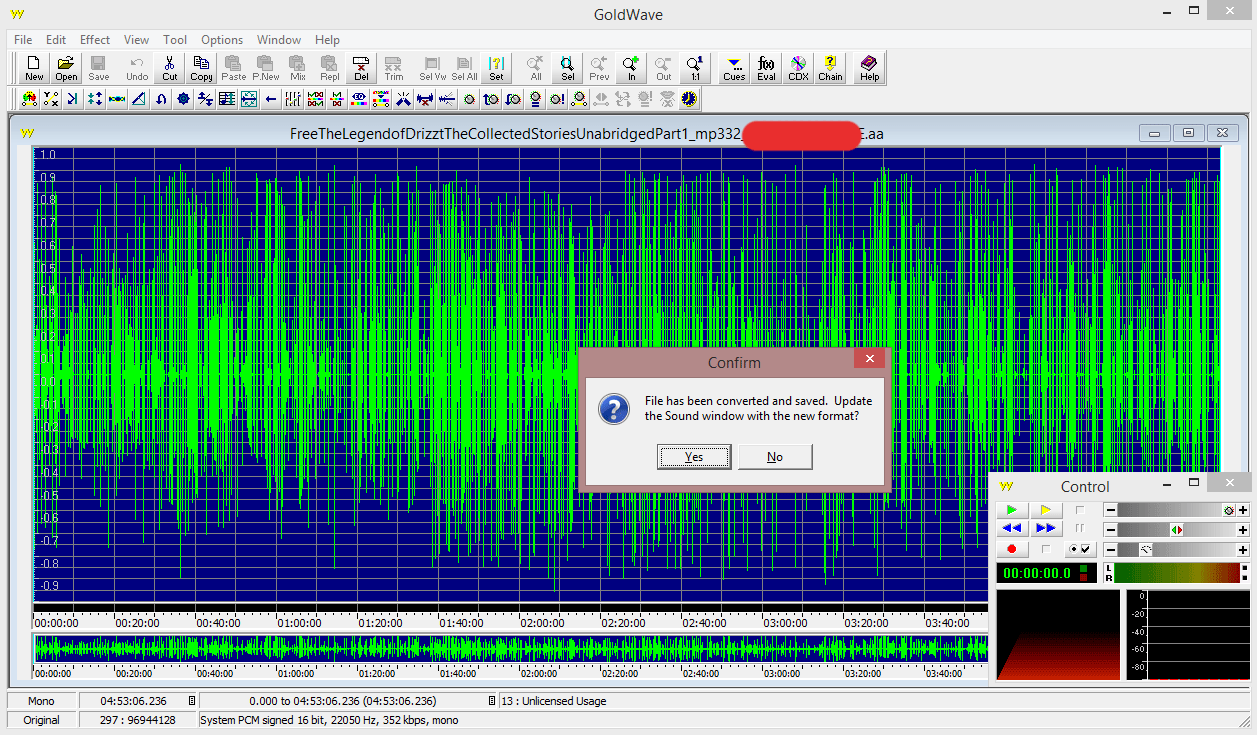Open selection units selector in status bar
1257x735 pixels.
492,701
